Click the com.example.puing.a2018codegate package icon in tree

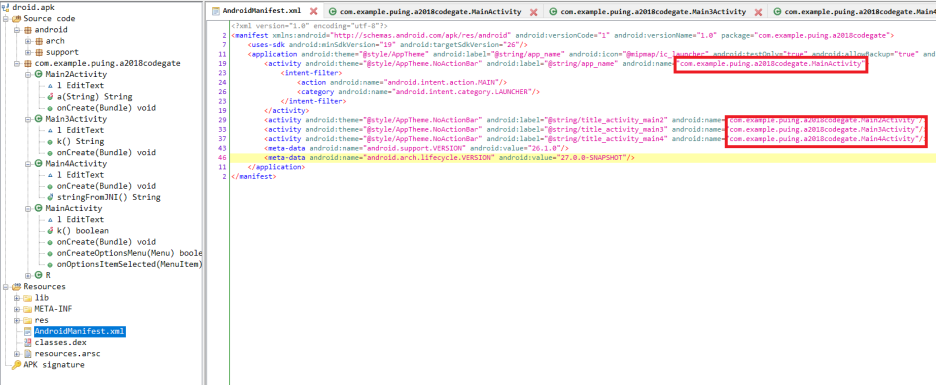[x=29, y=63]
